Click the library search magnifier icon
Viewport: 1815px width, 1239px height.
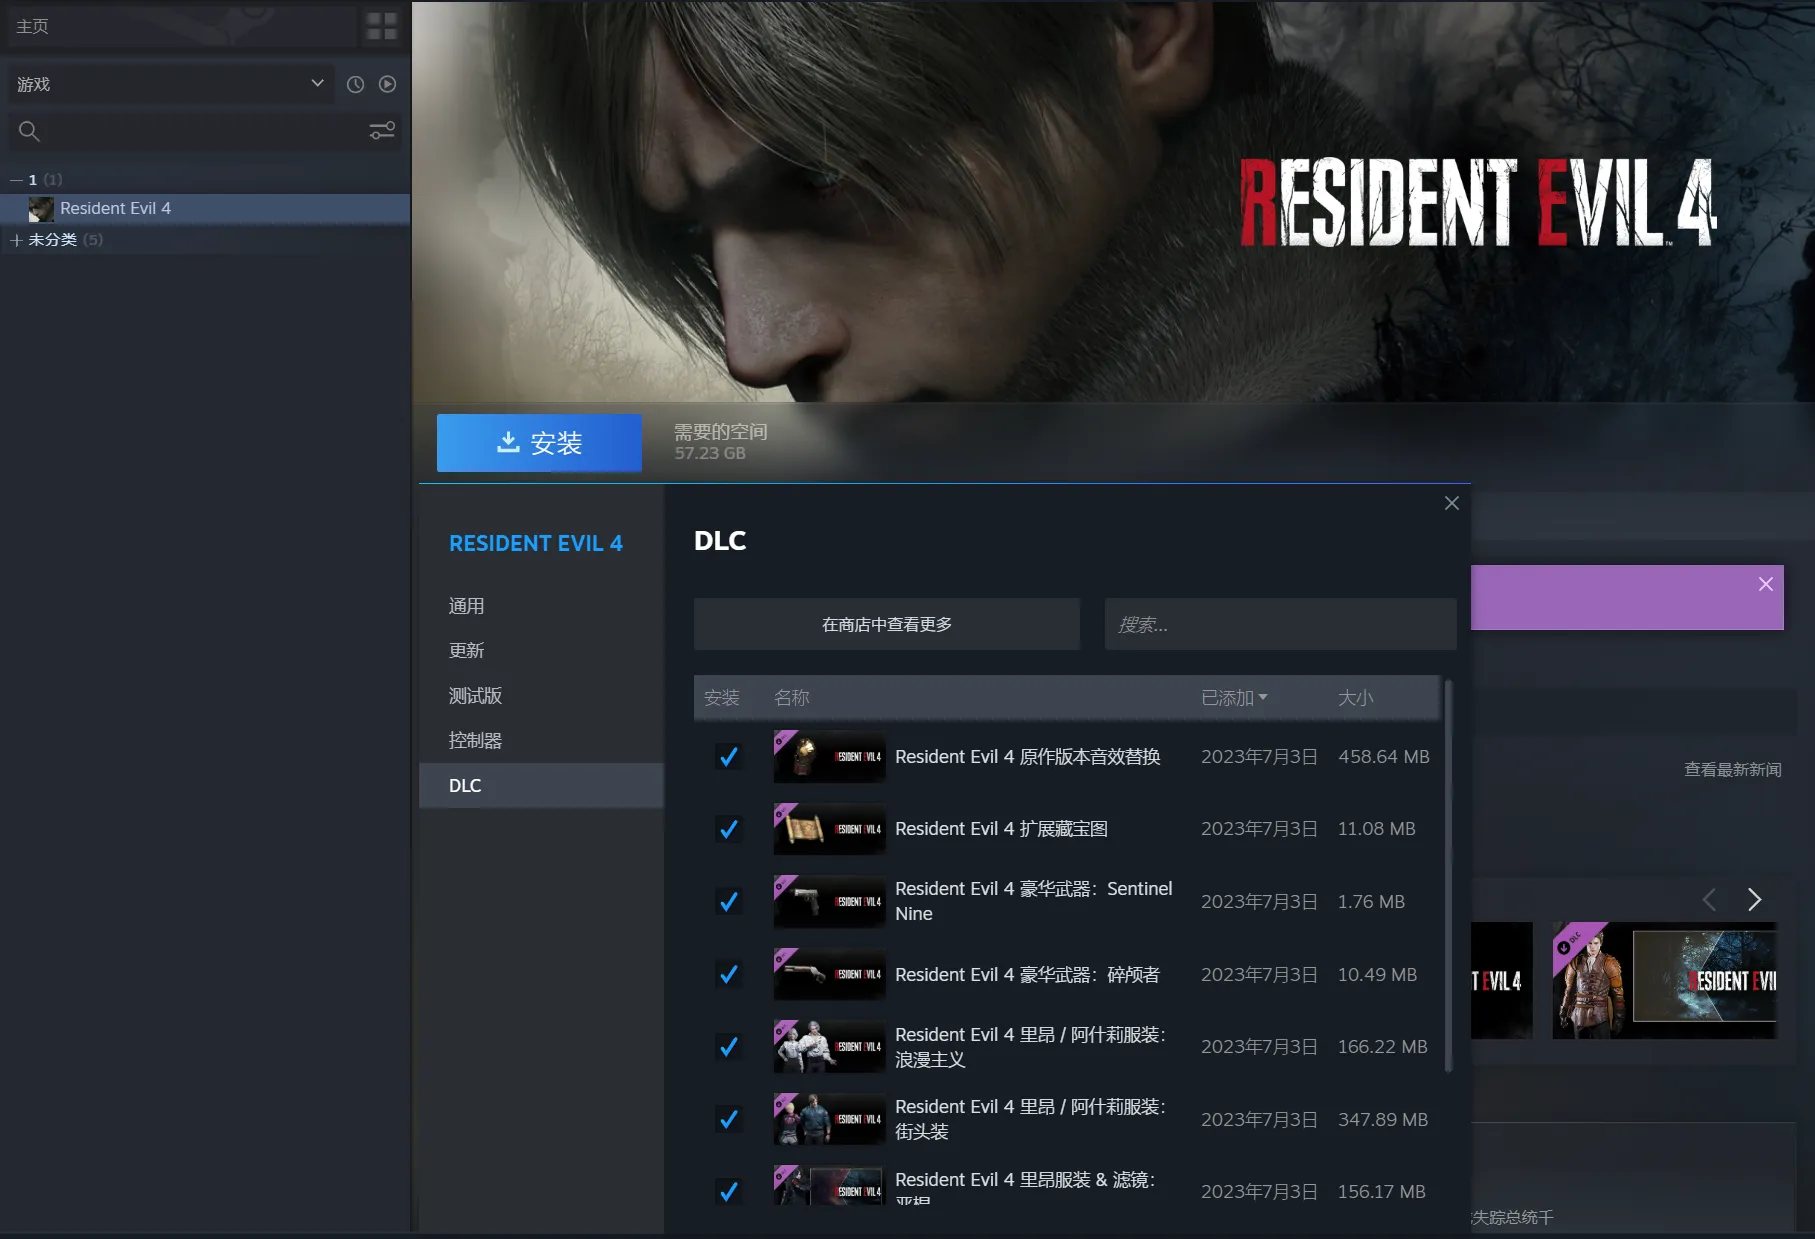point(29,131)
